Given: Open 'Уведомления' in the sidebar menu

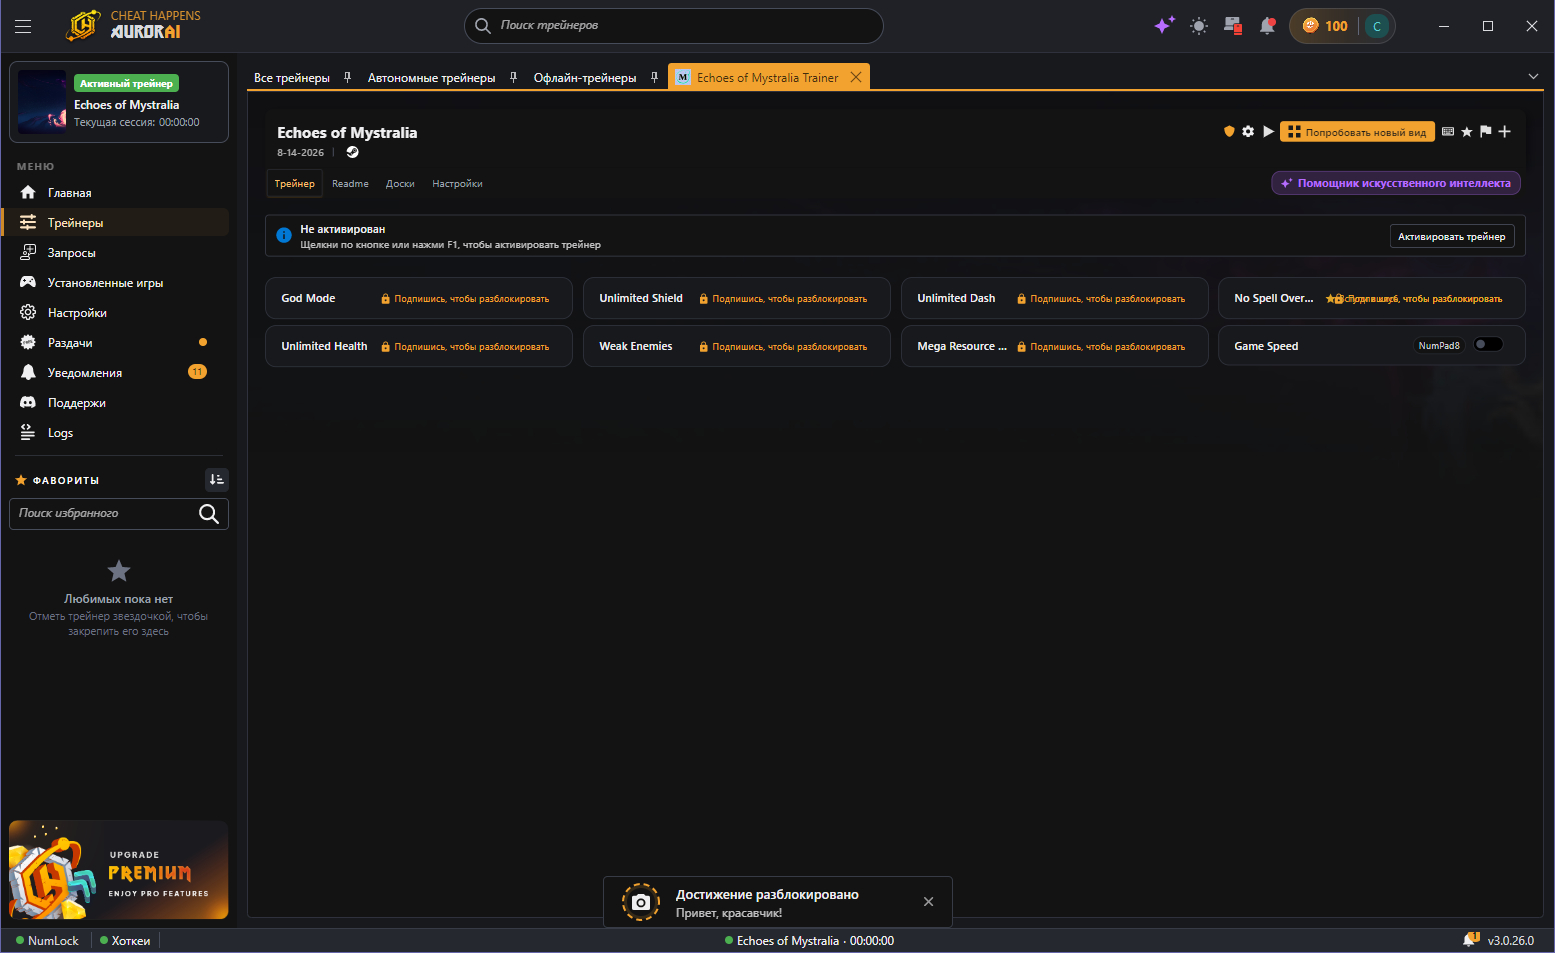Looking at the screenshot, I should (x=117, y=372).
